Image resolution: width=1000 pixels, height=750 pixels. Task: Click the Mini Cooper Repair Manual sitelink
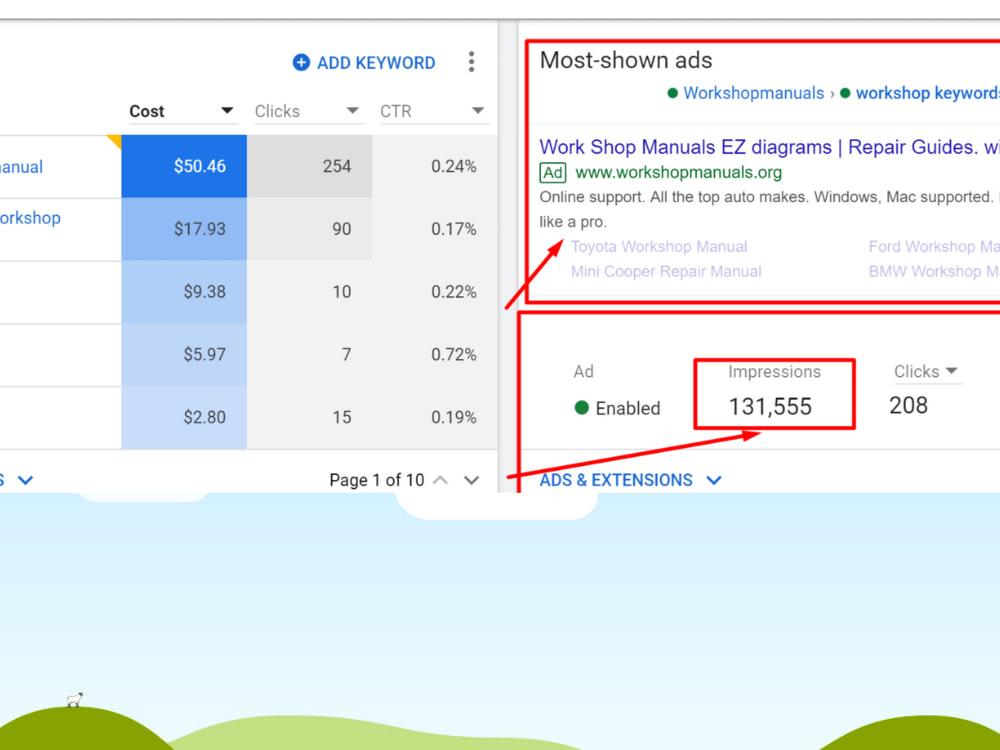click(x=666, y=272)
